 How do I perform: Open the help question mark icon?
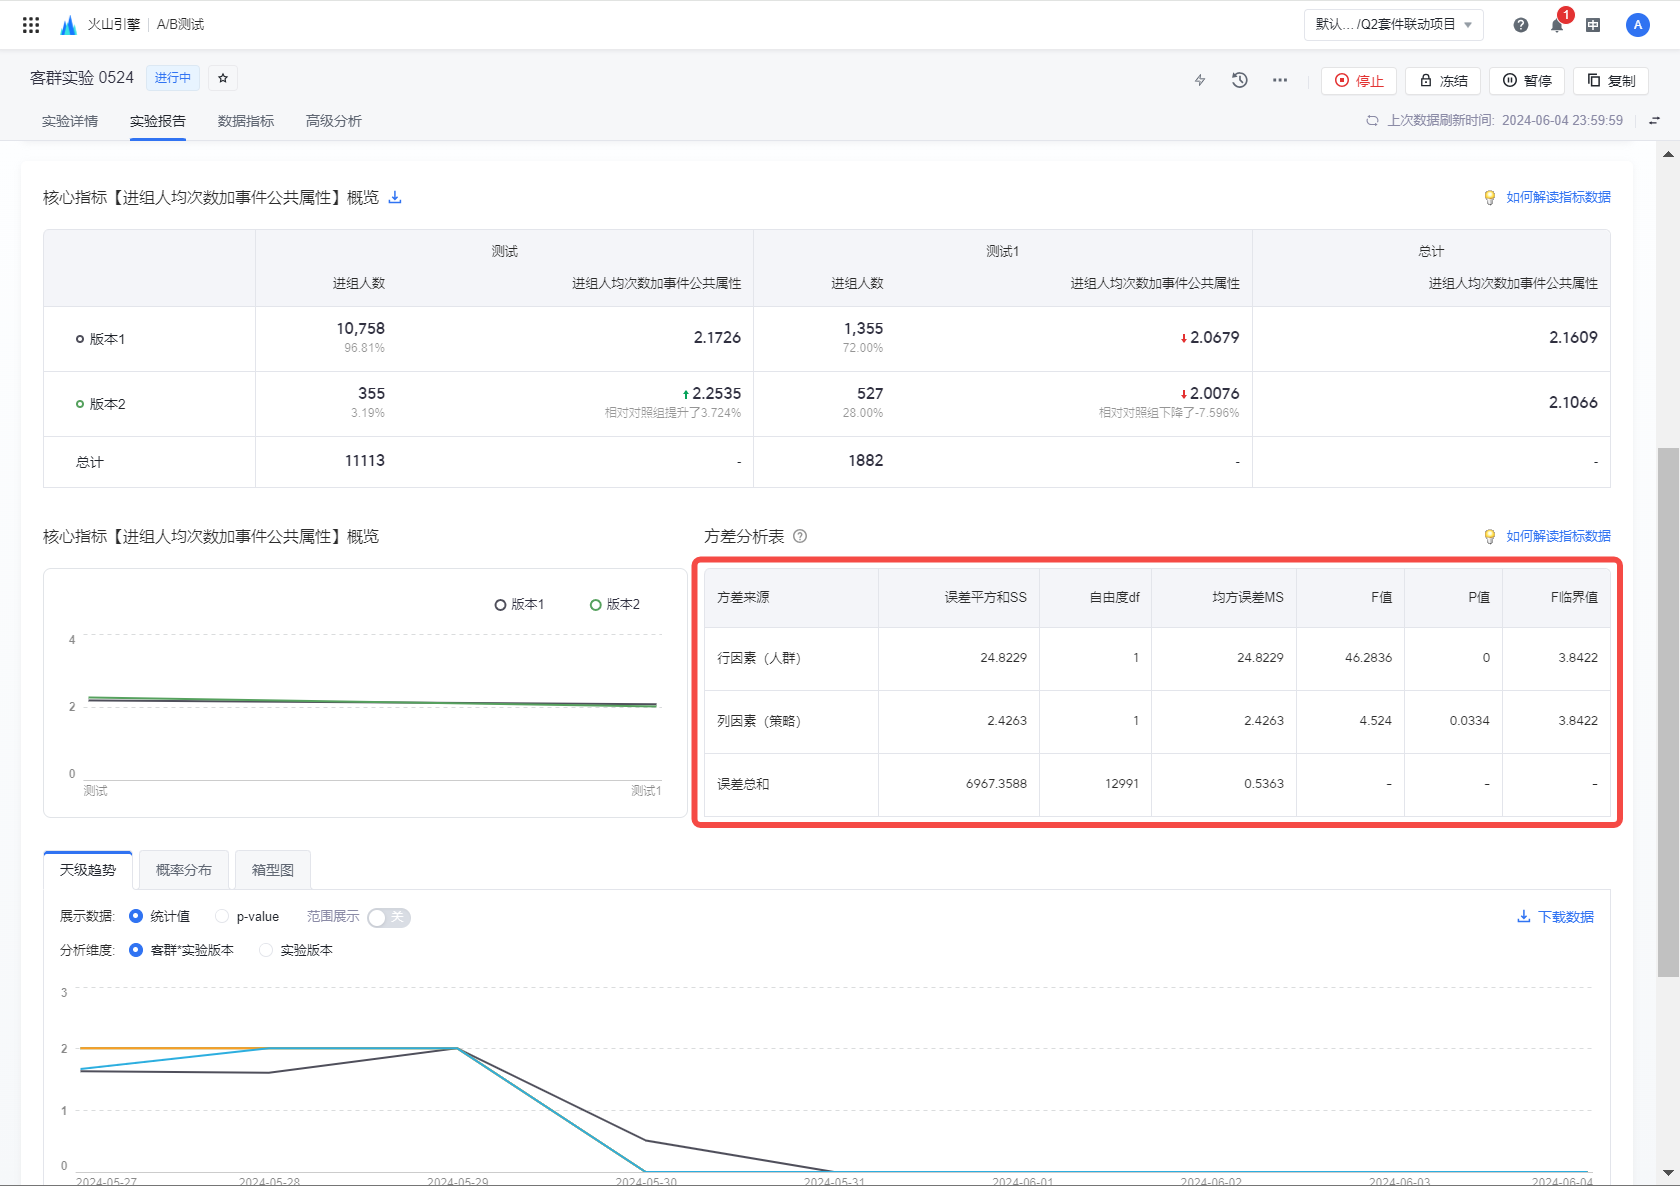pyautogui.click(x=1520, y=25)
